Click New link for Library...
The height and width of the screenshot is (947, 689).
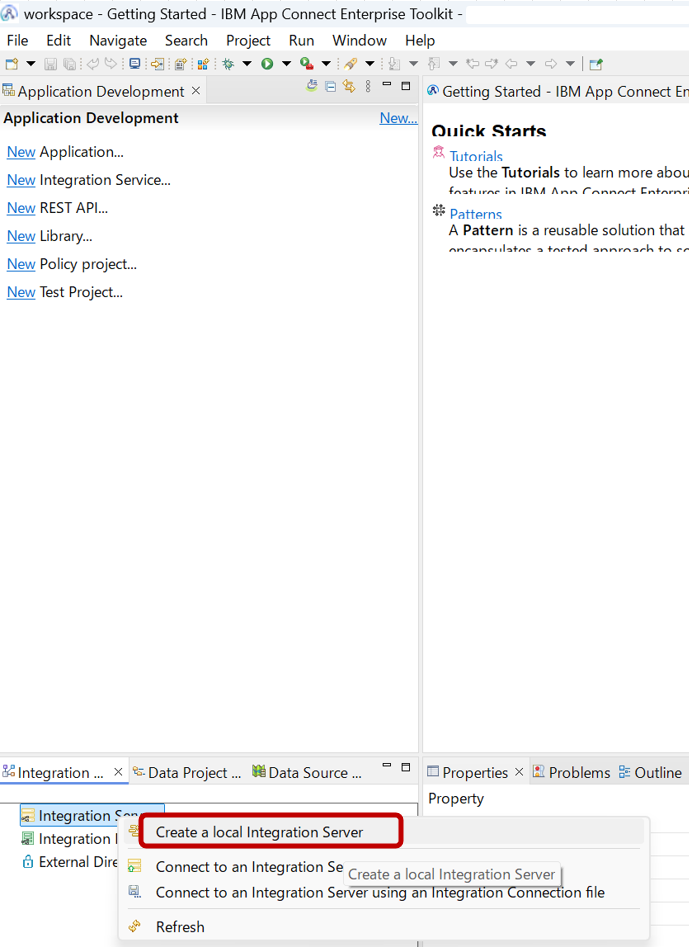click(x=21, y=236)
